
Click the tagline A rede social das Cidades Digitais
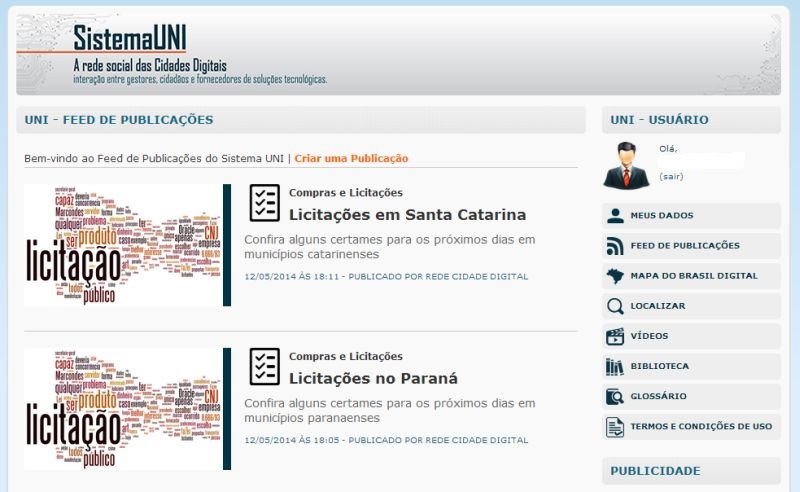tap(150, 65)
